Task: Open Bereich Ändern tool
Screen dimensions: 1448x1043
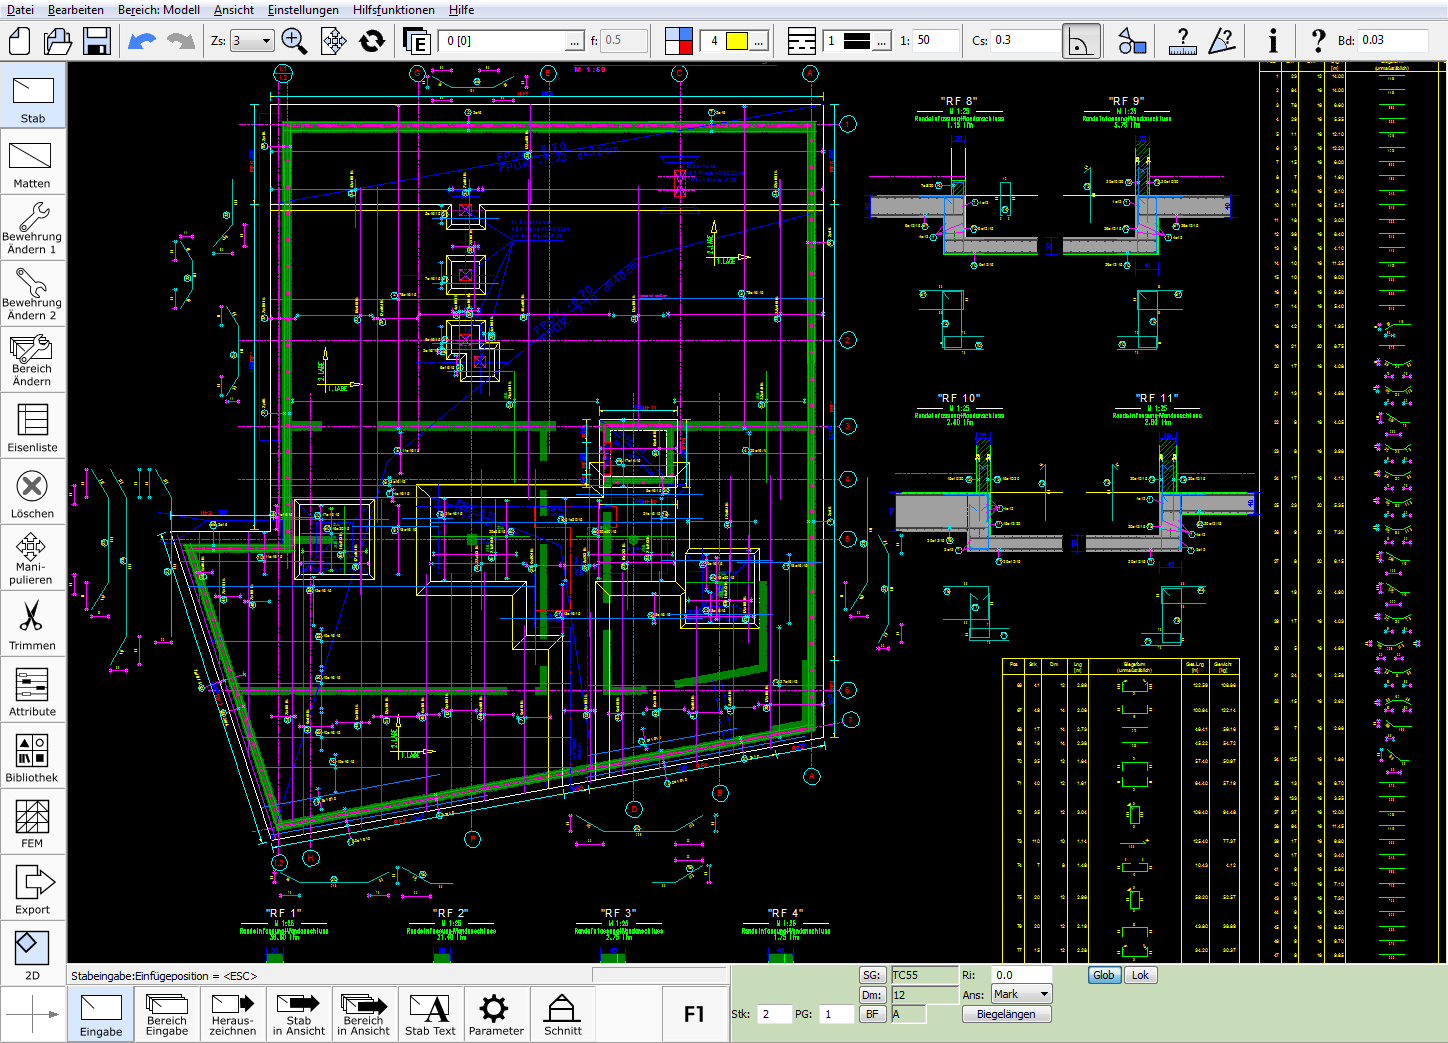Action: (x=33, y=360)
